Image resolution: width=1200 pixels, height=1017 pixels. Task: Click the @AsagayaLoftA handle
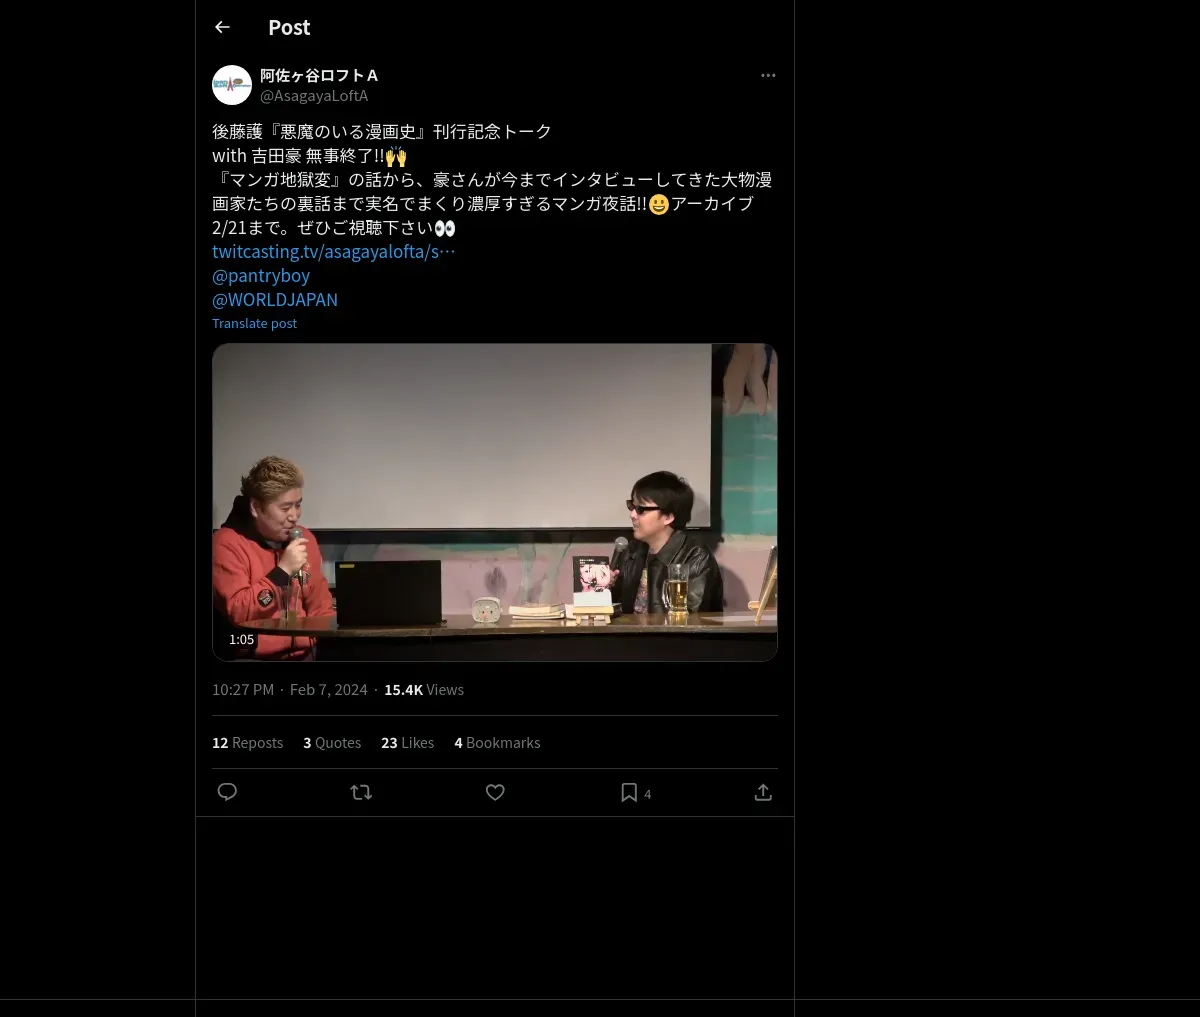coord(314,96)
